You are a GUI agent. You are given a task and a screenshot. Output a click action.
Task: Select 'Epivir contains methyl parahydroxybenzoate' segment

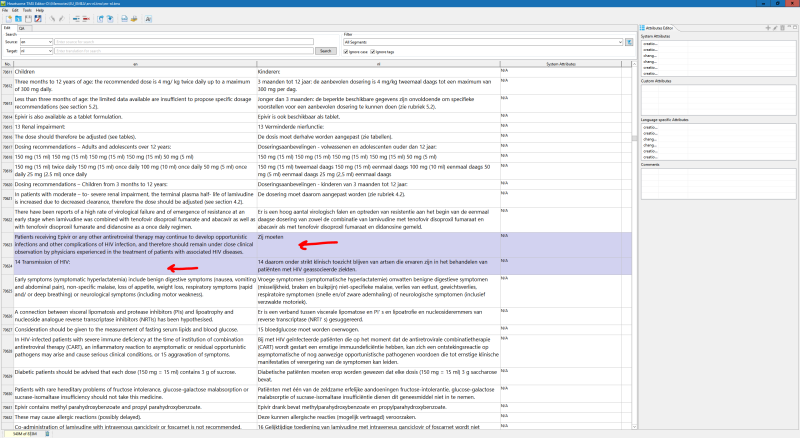(135, 407)
